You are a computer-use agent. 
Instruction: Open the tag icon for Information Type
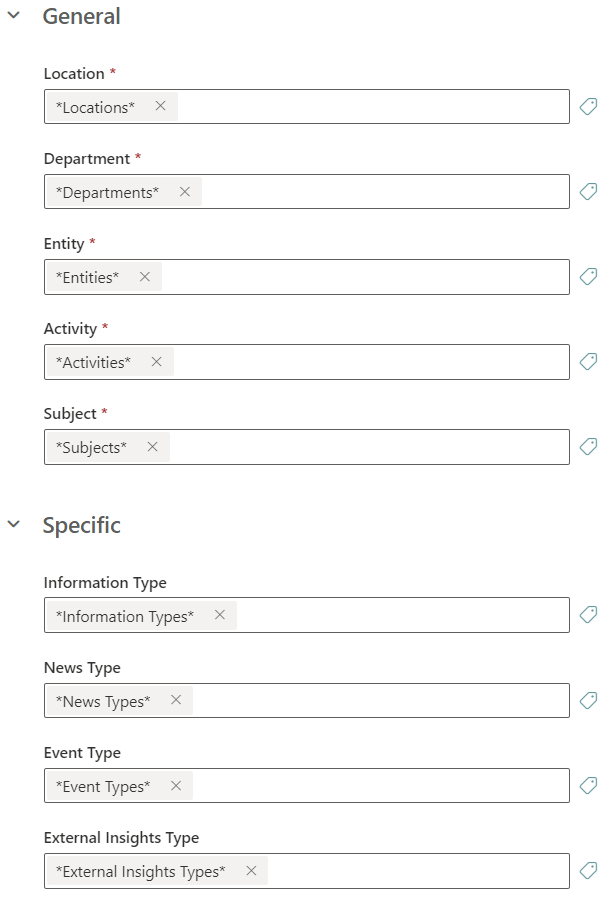[x=588, y=614]
